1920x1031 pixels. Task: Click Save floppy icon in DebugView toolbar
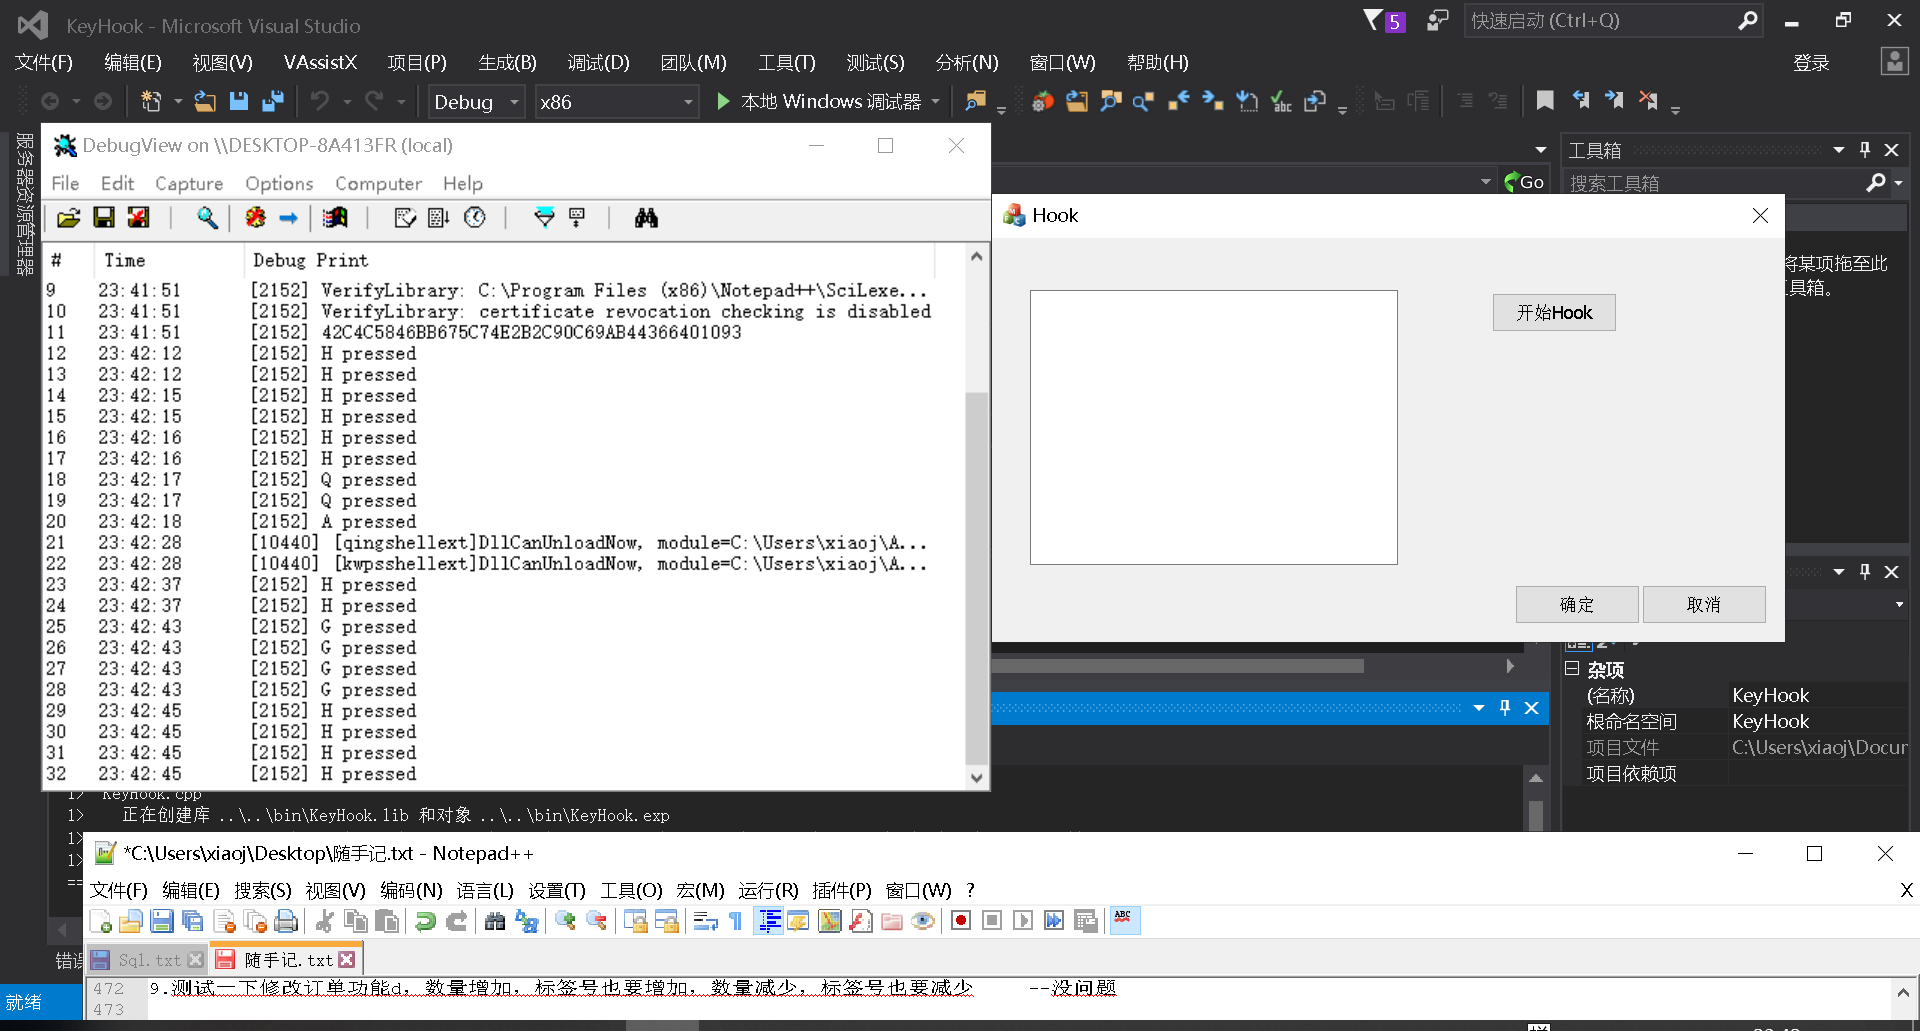tap(104, 218)
